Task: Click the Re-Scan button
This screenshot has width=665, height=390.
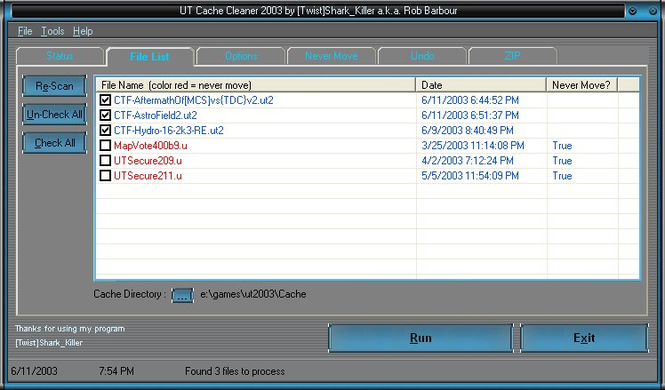Action: (54, 86)
